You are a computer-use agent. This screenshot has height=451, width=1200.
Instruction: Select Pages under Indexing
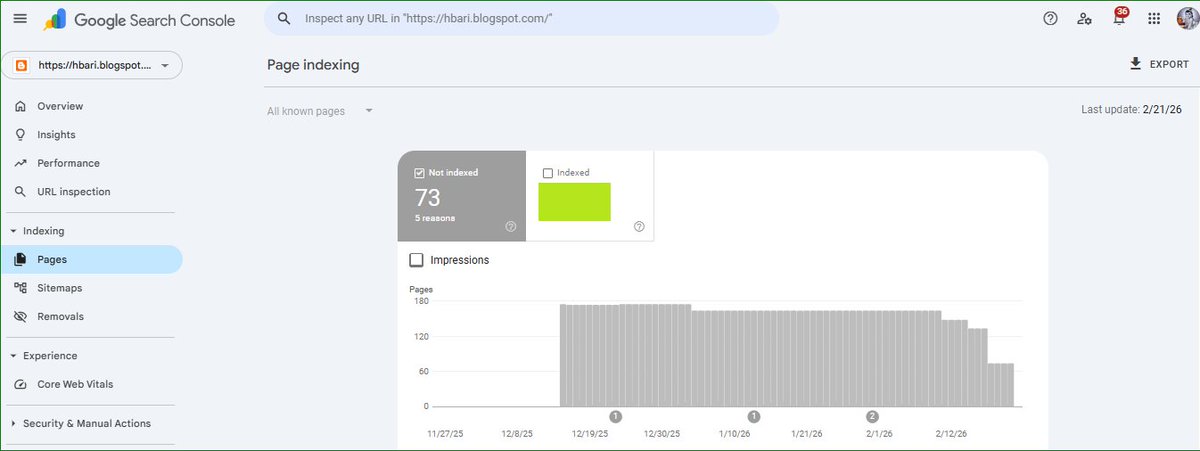point(92,259)
